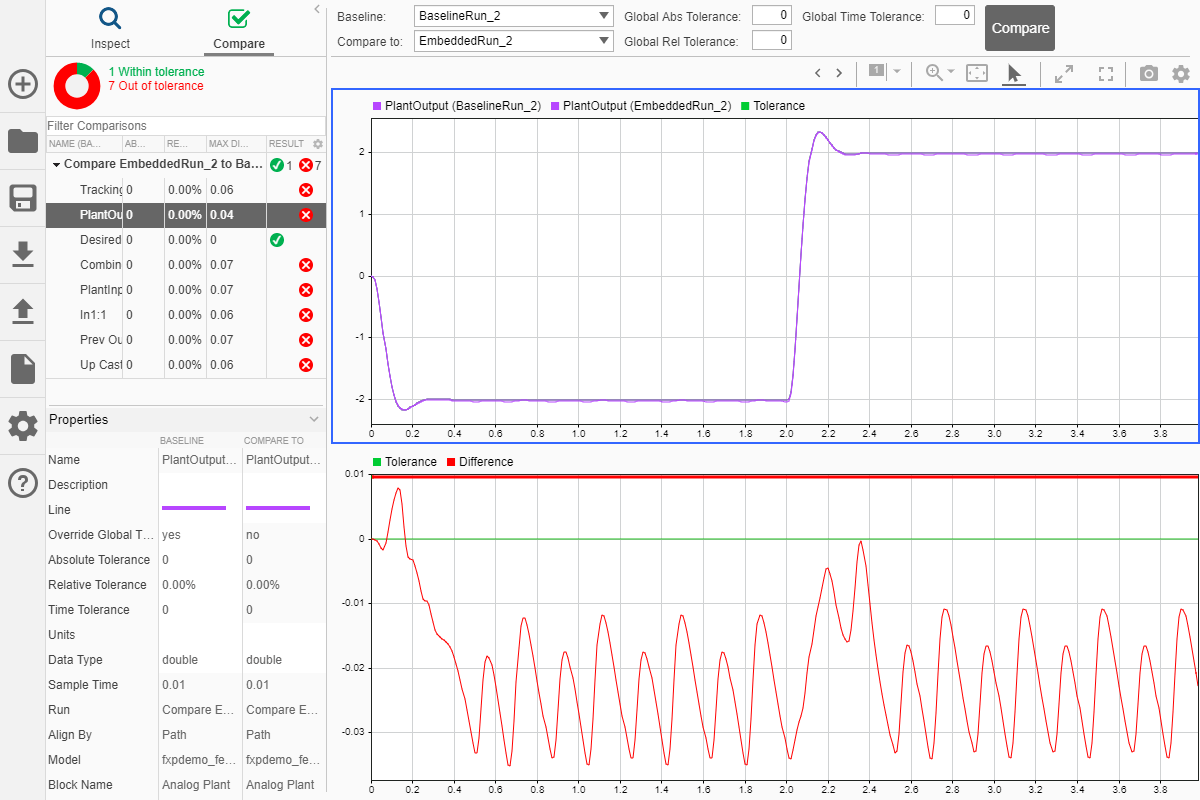Open the Compare to run dropdown
This screenshot has height=800, width=1200.
[514, 41]
